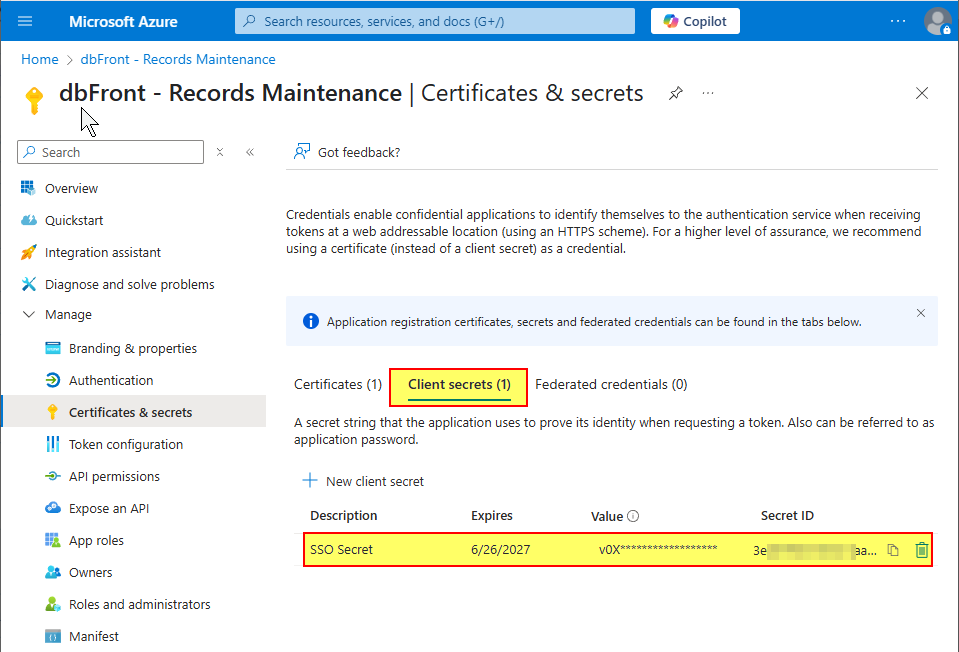Click the SSO Secret description cell
This screenshot has width=959, height=652.
(341, 549)
